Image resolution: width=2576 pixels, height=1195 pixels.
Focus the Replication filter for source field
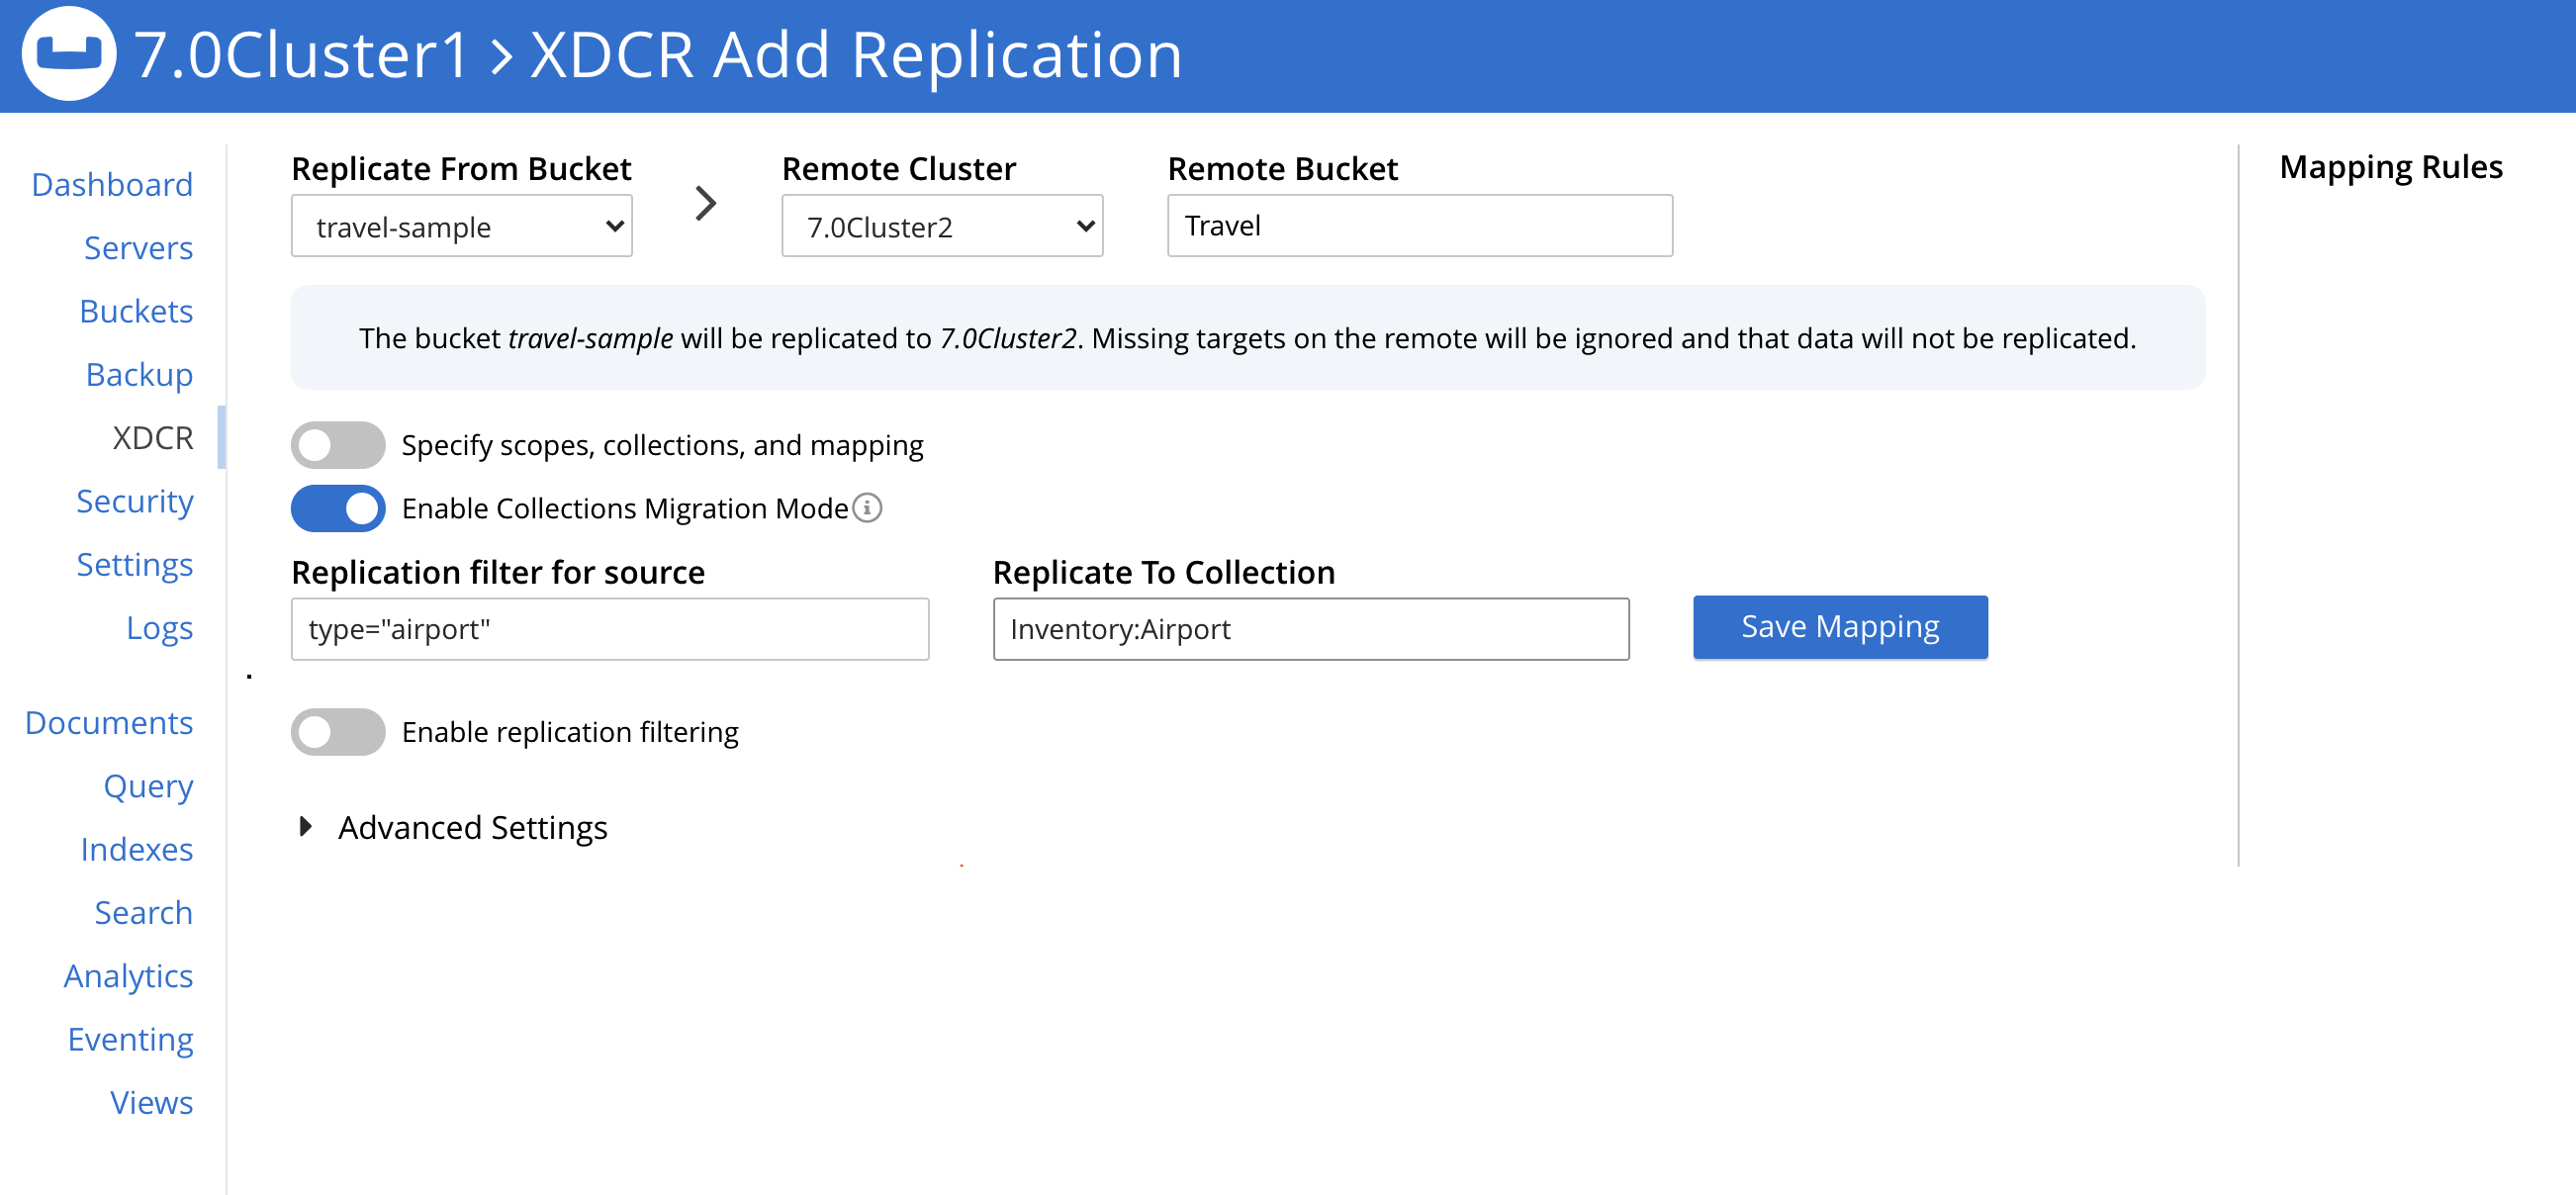(x=609, y=629)
